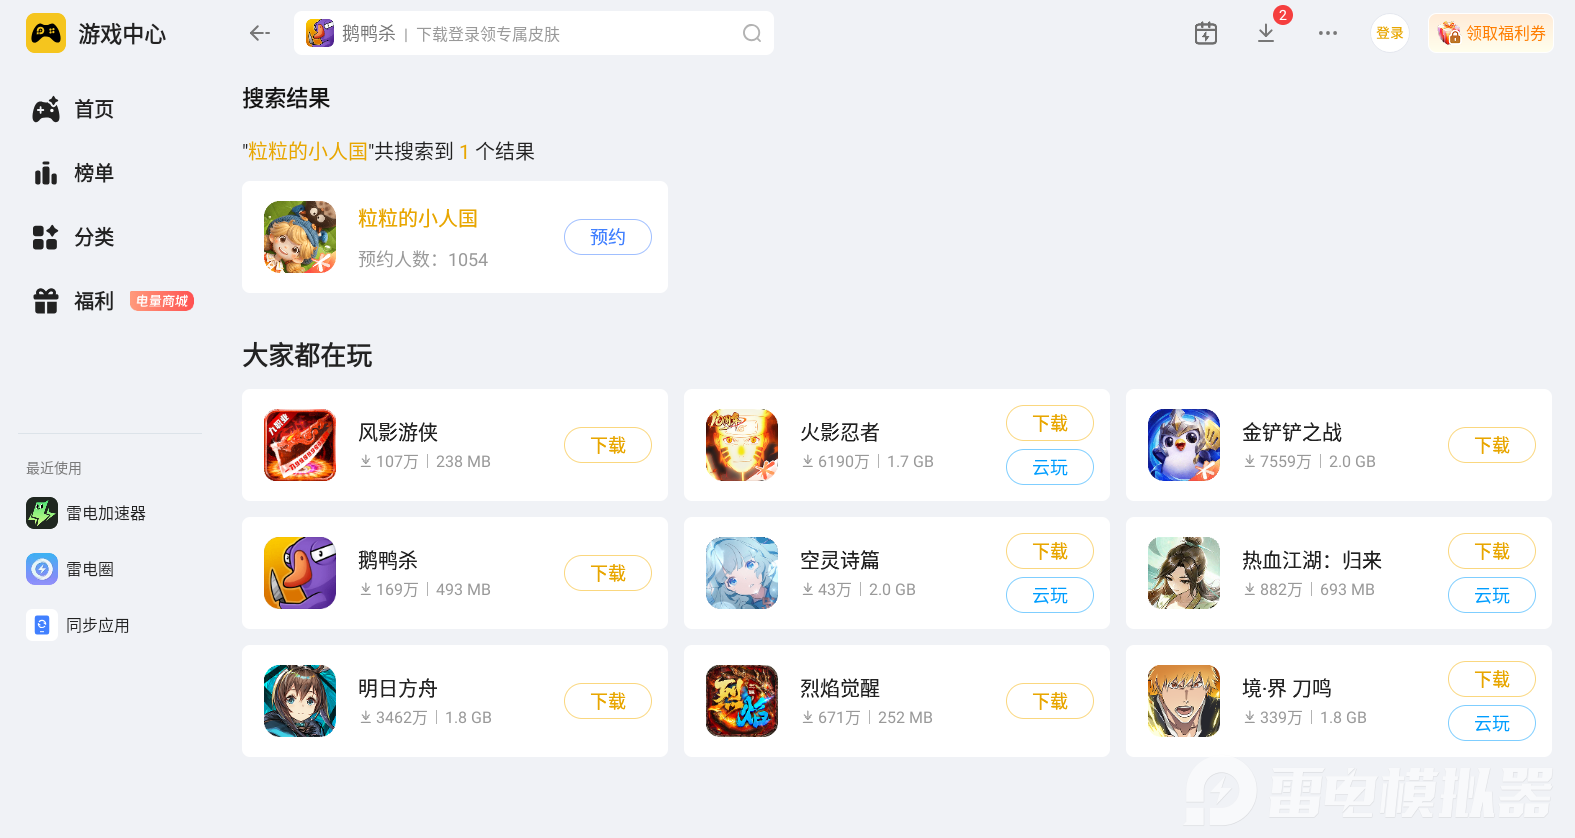This screenshot has width=1575, height=838.
Task: Open the 福利 sidebar section
Action: coord(73,301)
